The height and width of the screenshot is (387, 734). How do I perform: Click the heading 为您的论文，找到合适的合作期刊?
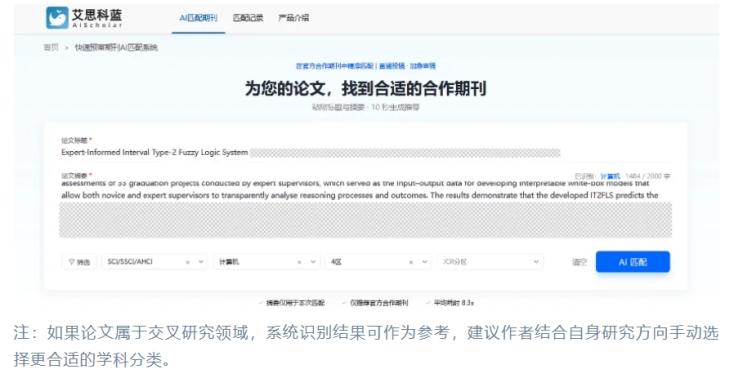[366, 88]
